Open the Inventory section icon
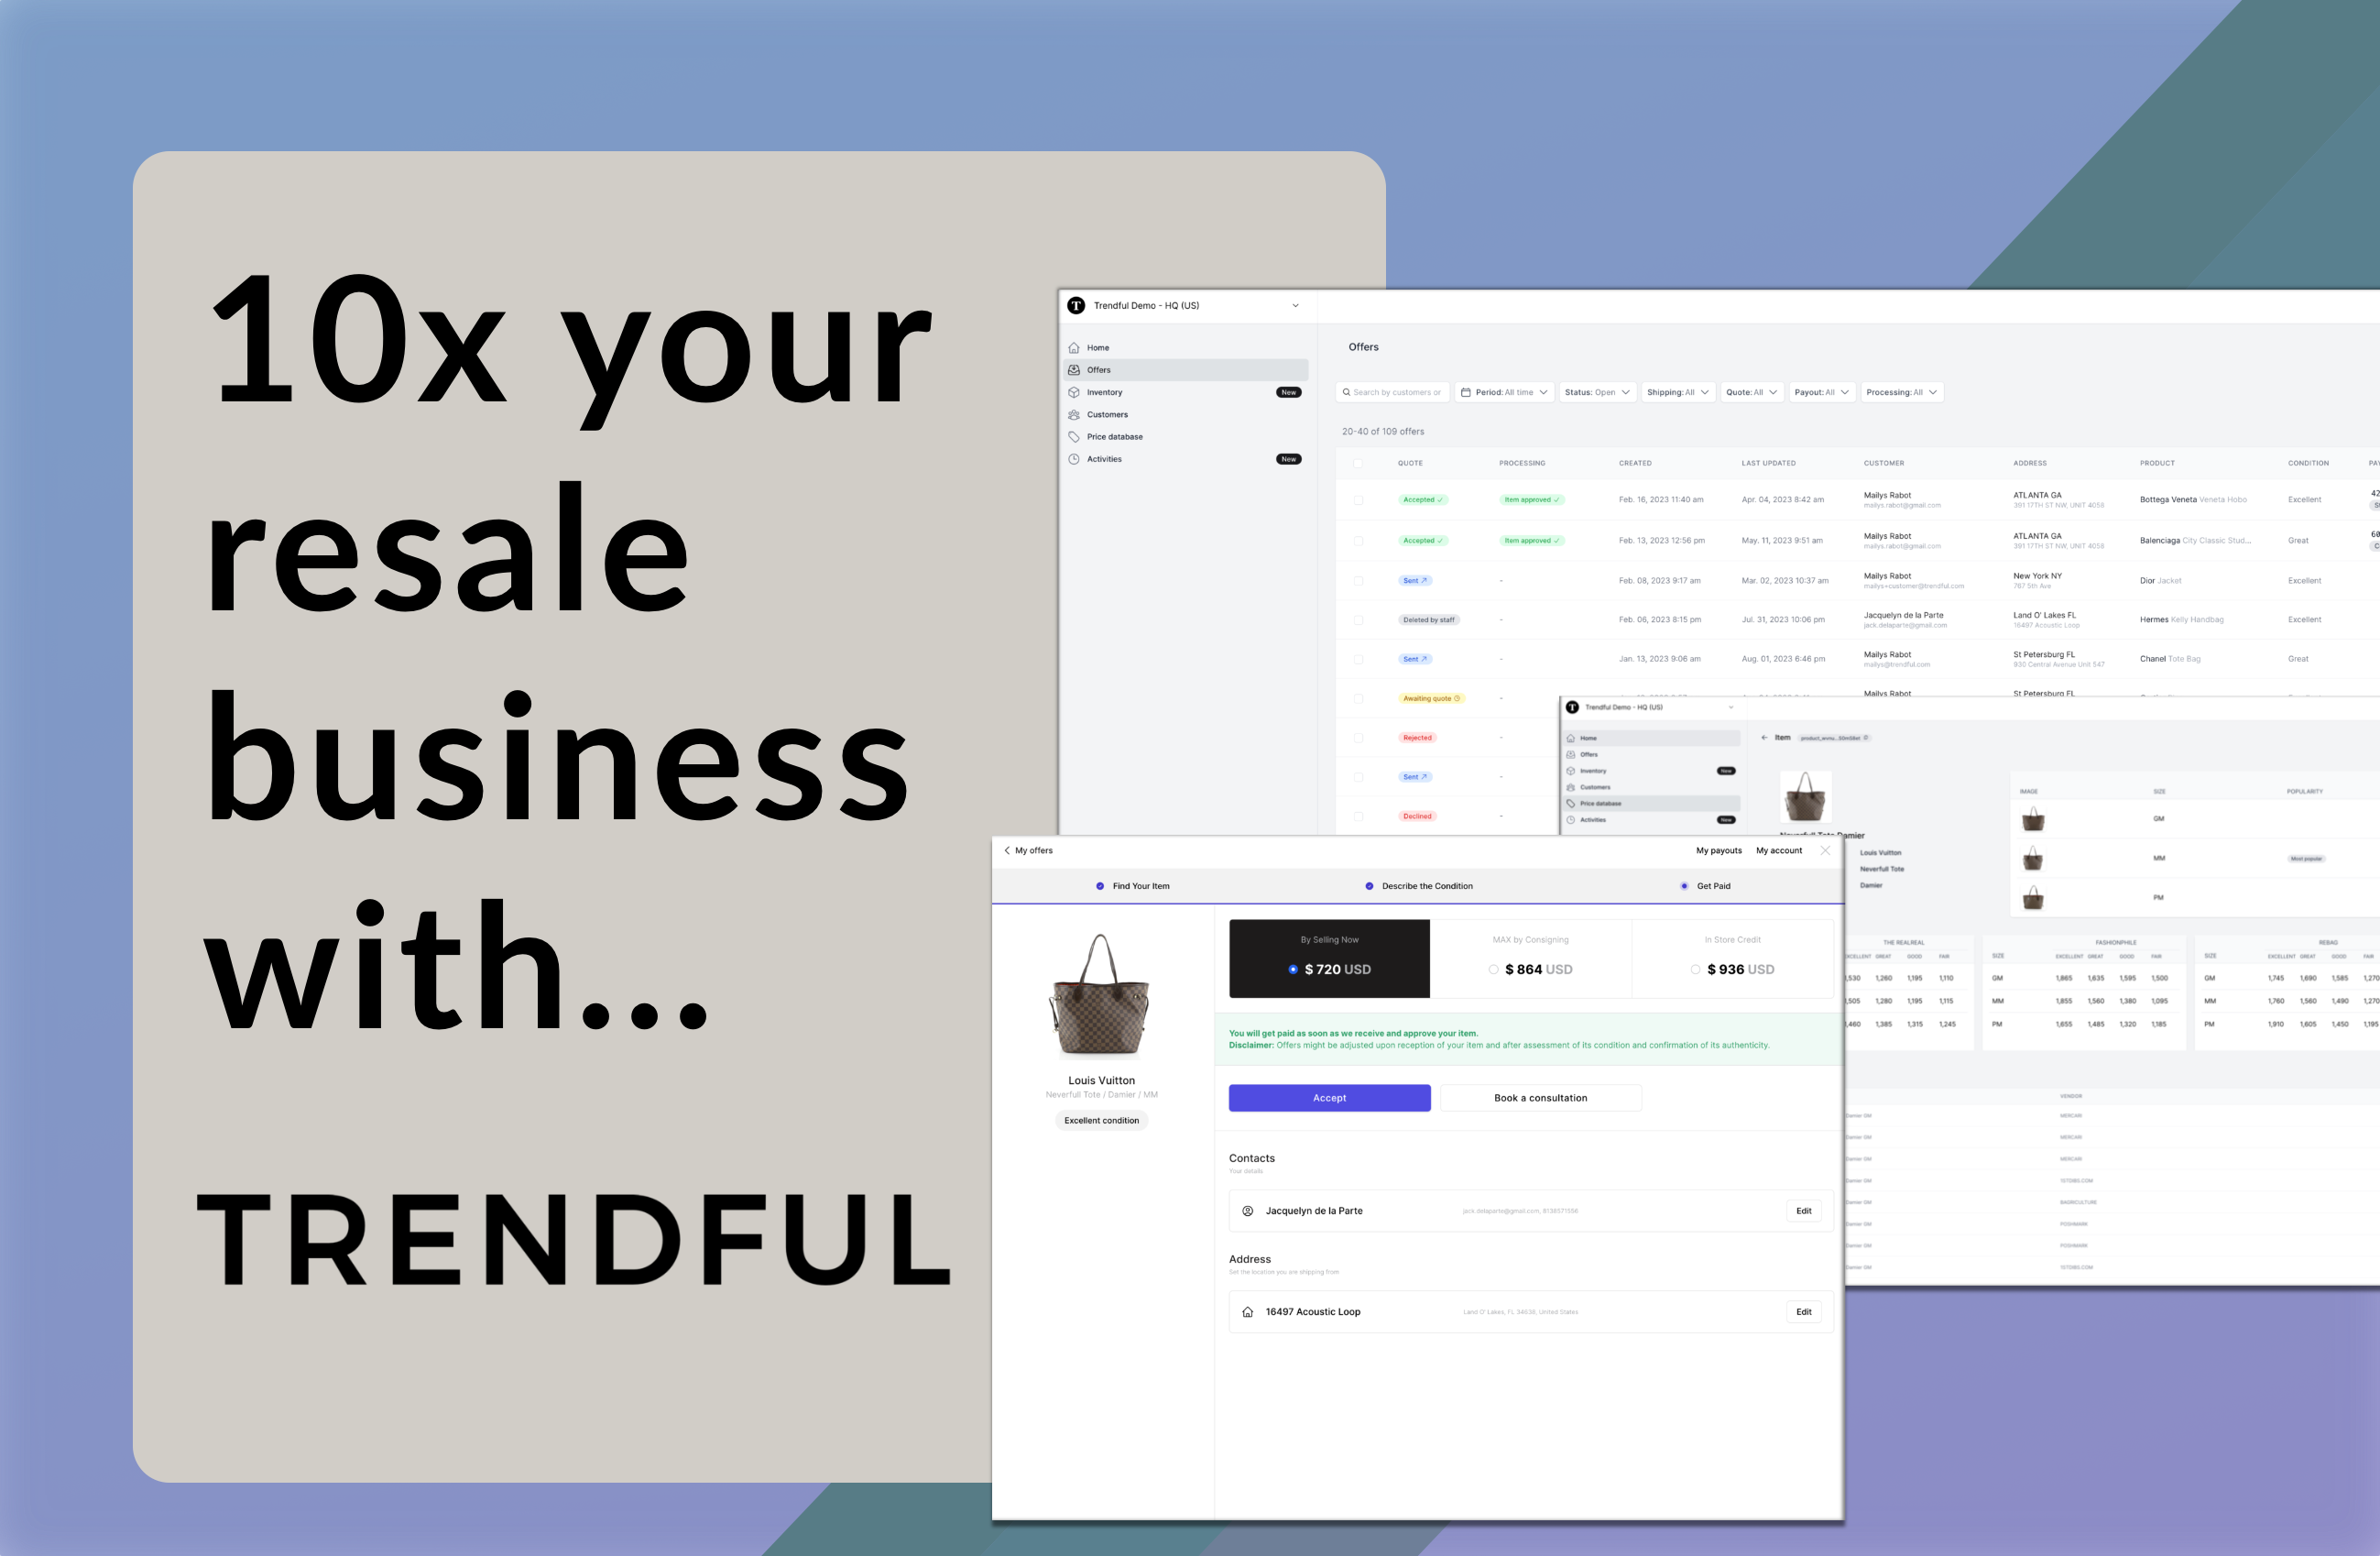The width and height of the screenshot is (2380, 1556). [1075, 392]
